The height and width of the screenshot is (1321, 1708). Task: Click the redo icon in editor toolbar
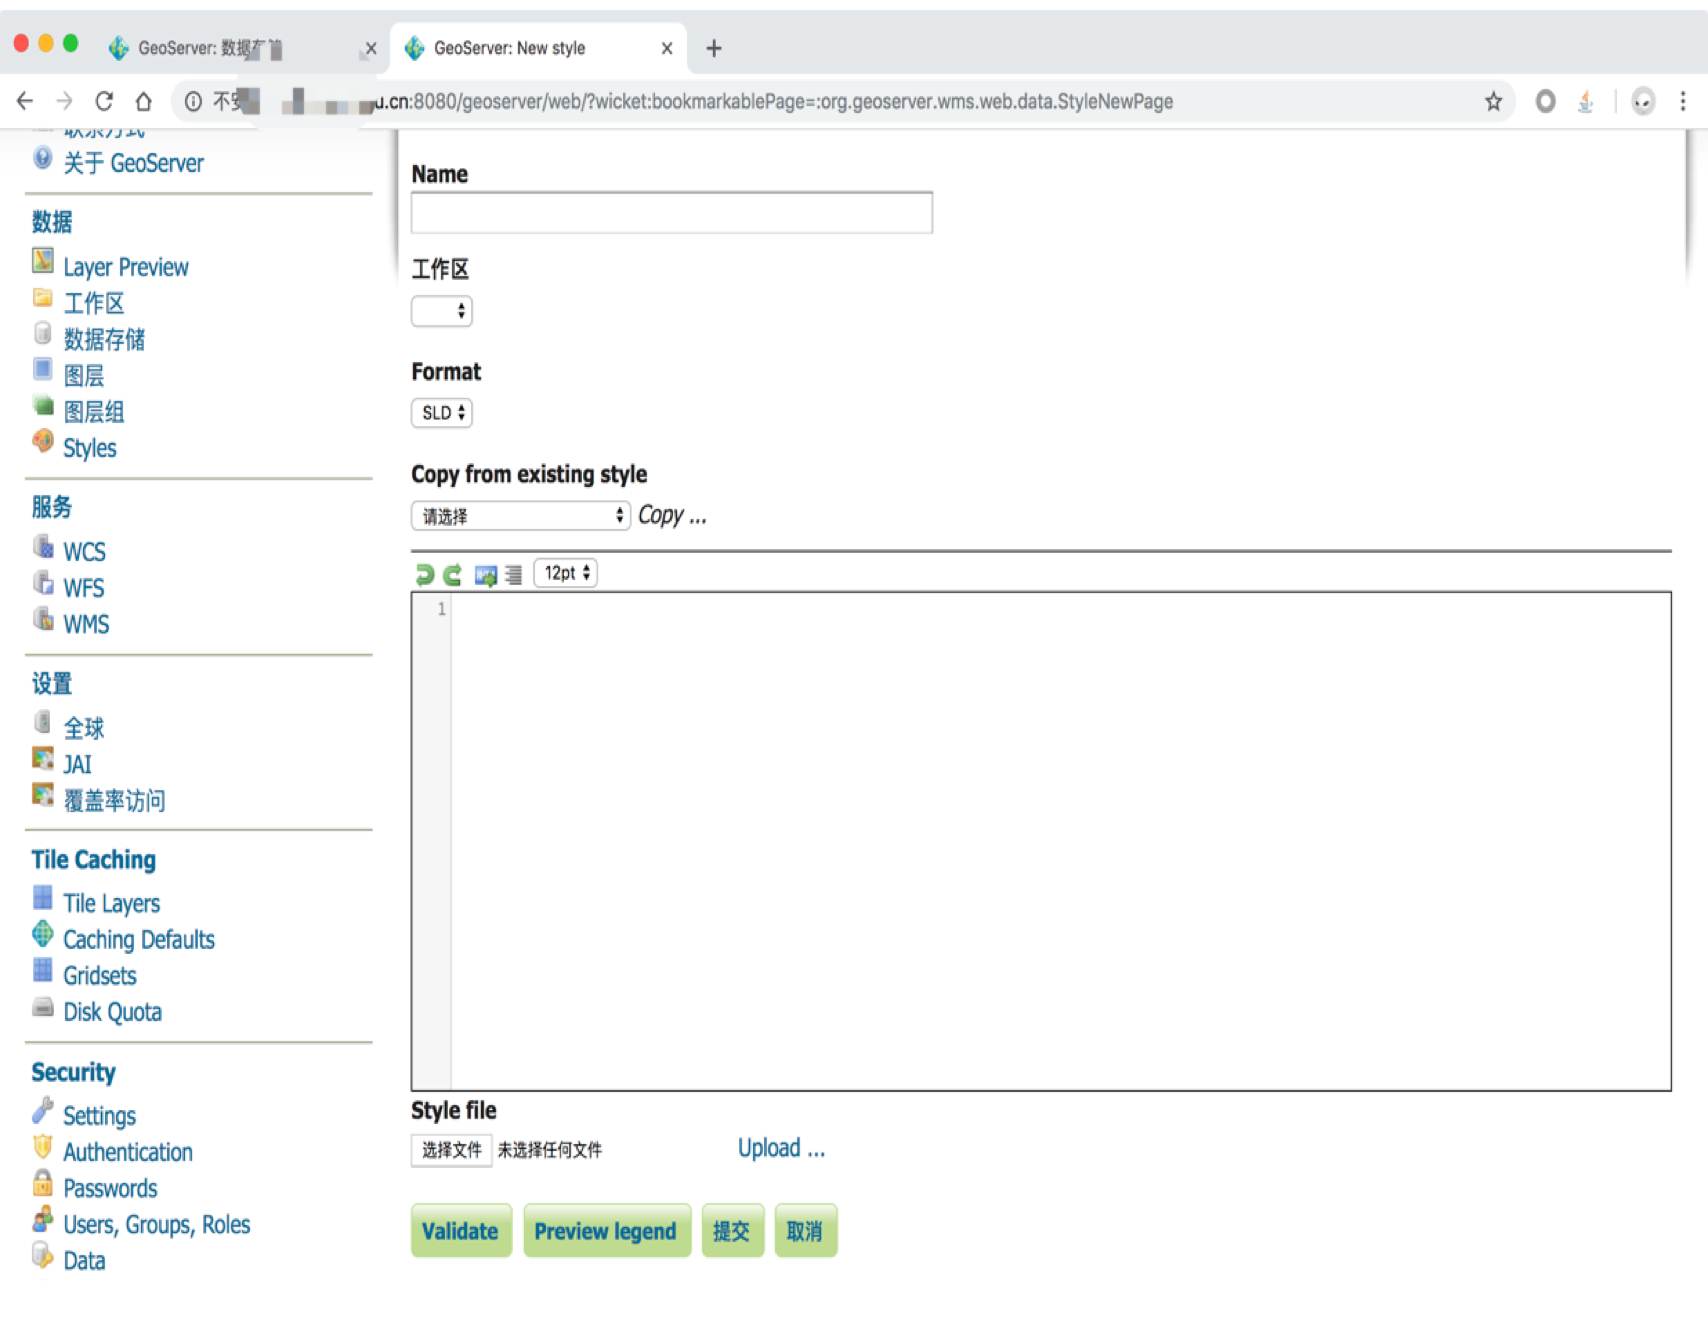[x=453, y=574]
